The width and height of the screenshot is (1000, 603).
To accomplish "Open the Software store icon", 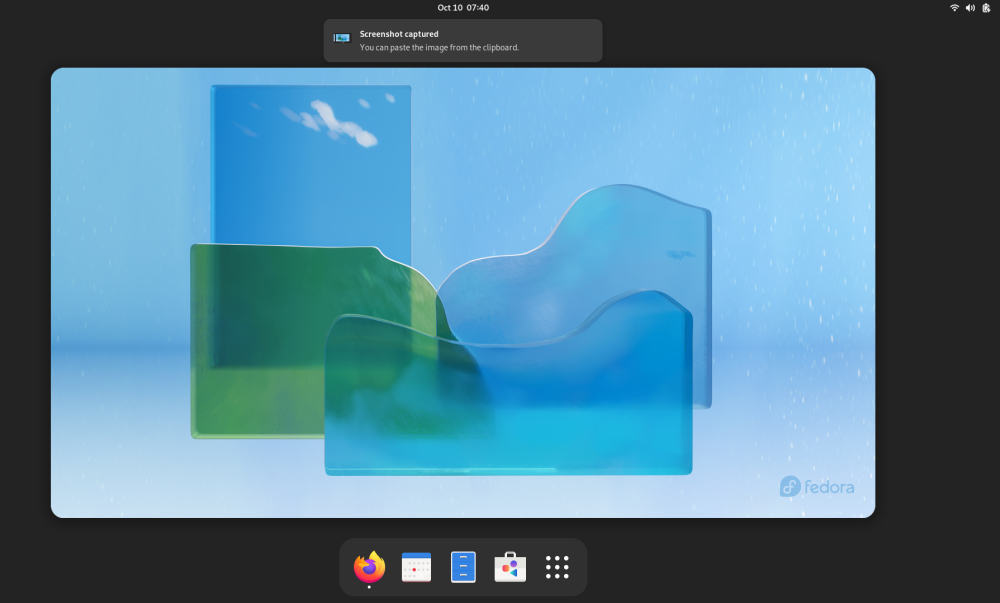I will pyautogui.click(x=510, y=567).
